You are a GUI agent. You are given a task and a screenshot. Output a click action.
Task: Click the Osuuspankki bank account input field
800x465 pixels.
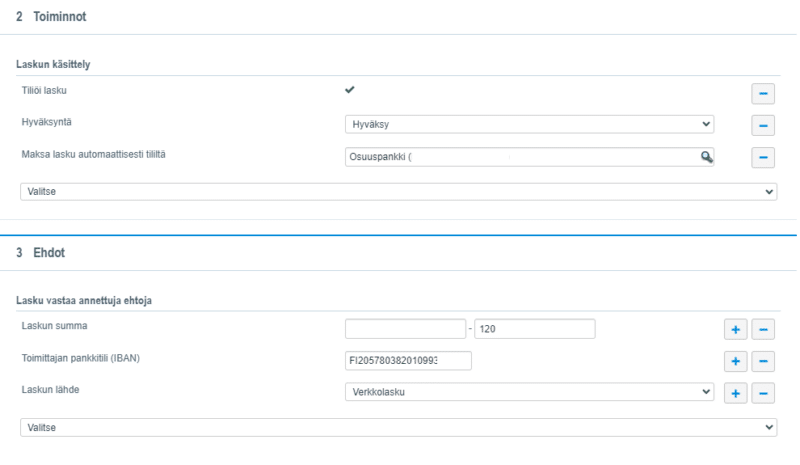[520, 157]
